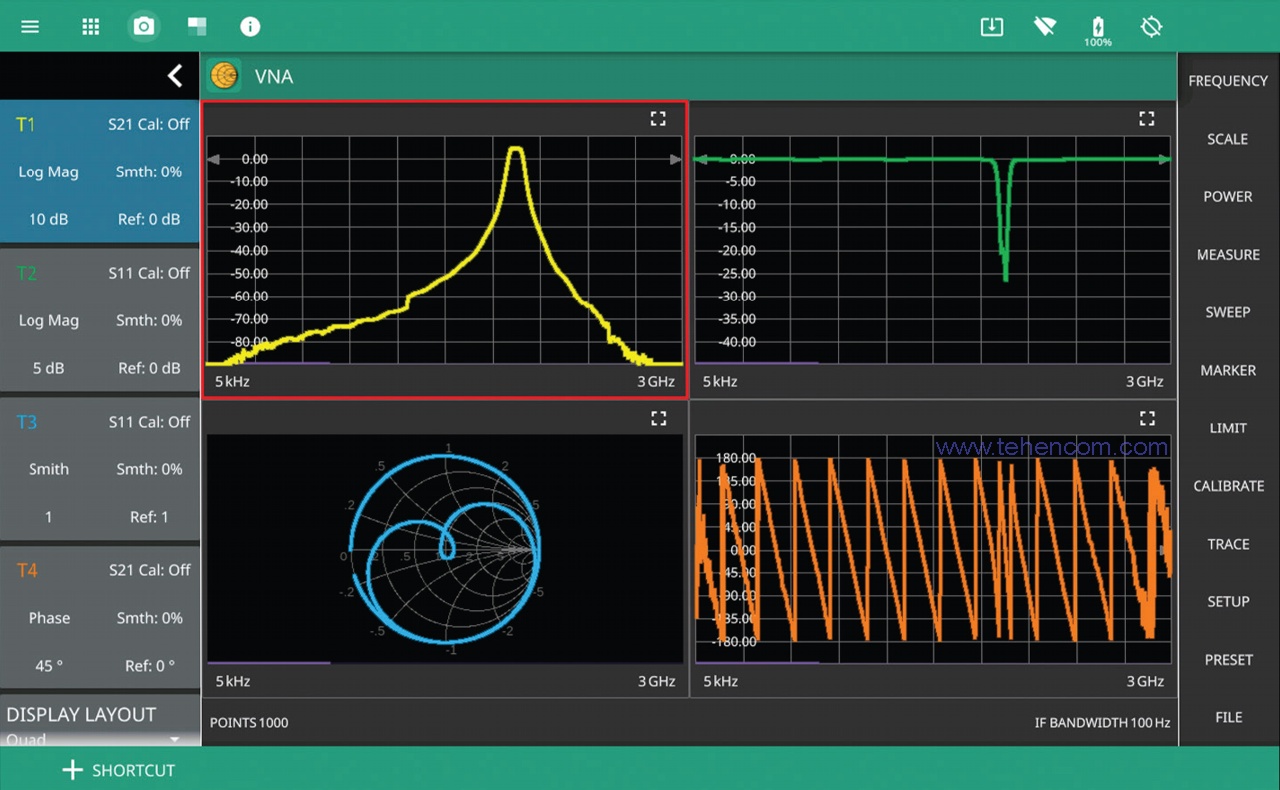Click T1 Log Mag format
Image resolution: width=1280 pixels, height=790 pixels.
click(x=48, y=172)
